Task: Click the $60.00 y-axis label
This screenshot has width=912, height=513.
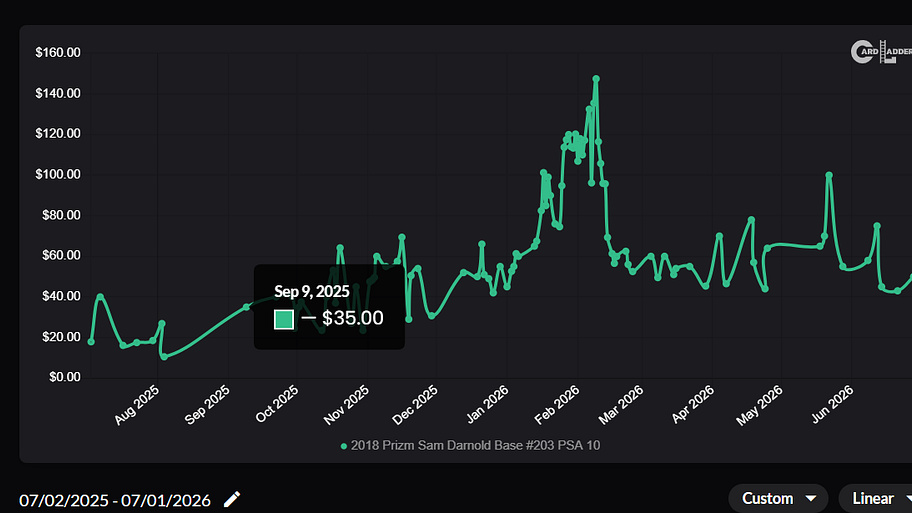Action: (61, 255)
